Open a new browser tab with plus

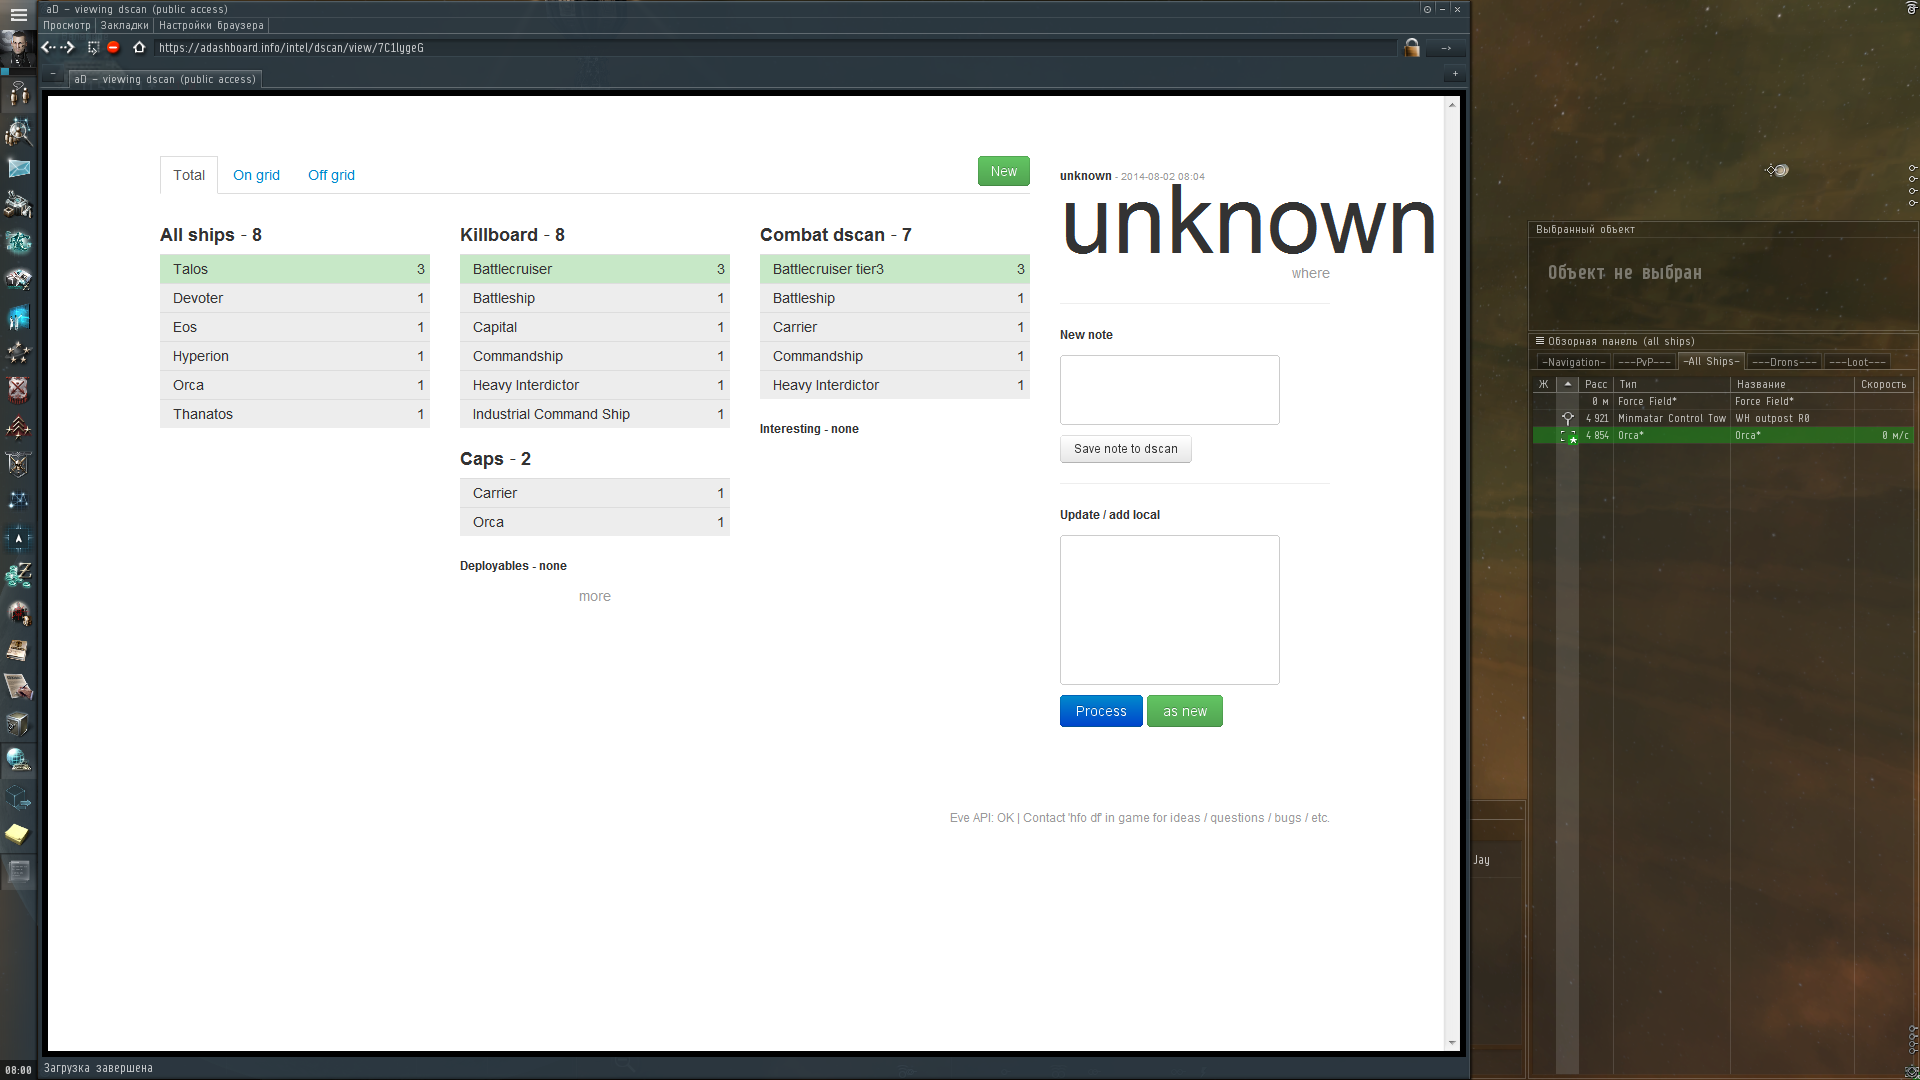pyautogui.click(x=1455, y=73)
